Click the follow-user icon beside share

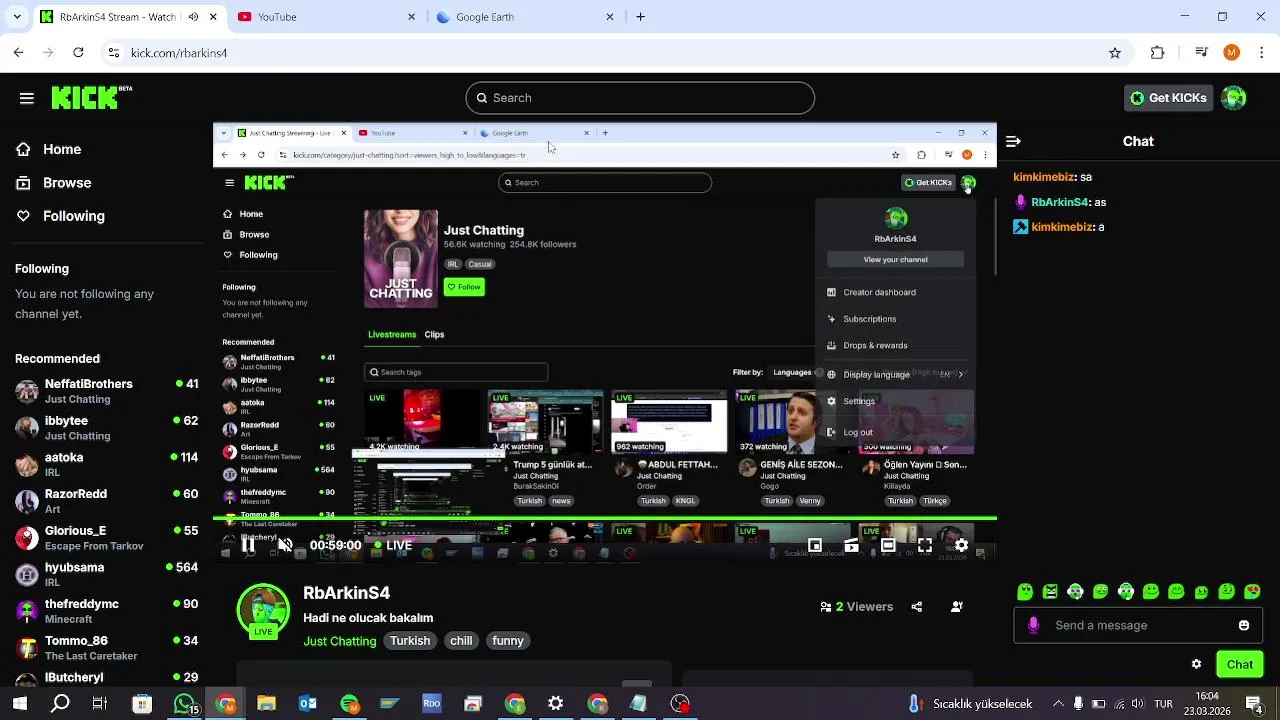pyautogui.click(x=957, y=606)
